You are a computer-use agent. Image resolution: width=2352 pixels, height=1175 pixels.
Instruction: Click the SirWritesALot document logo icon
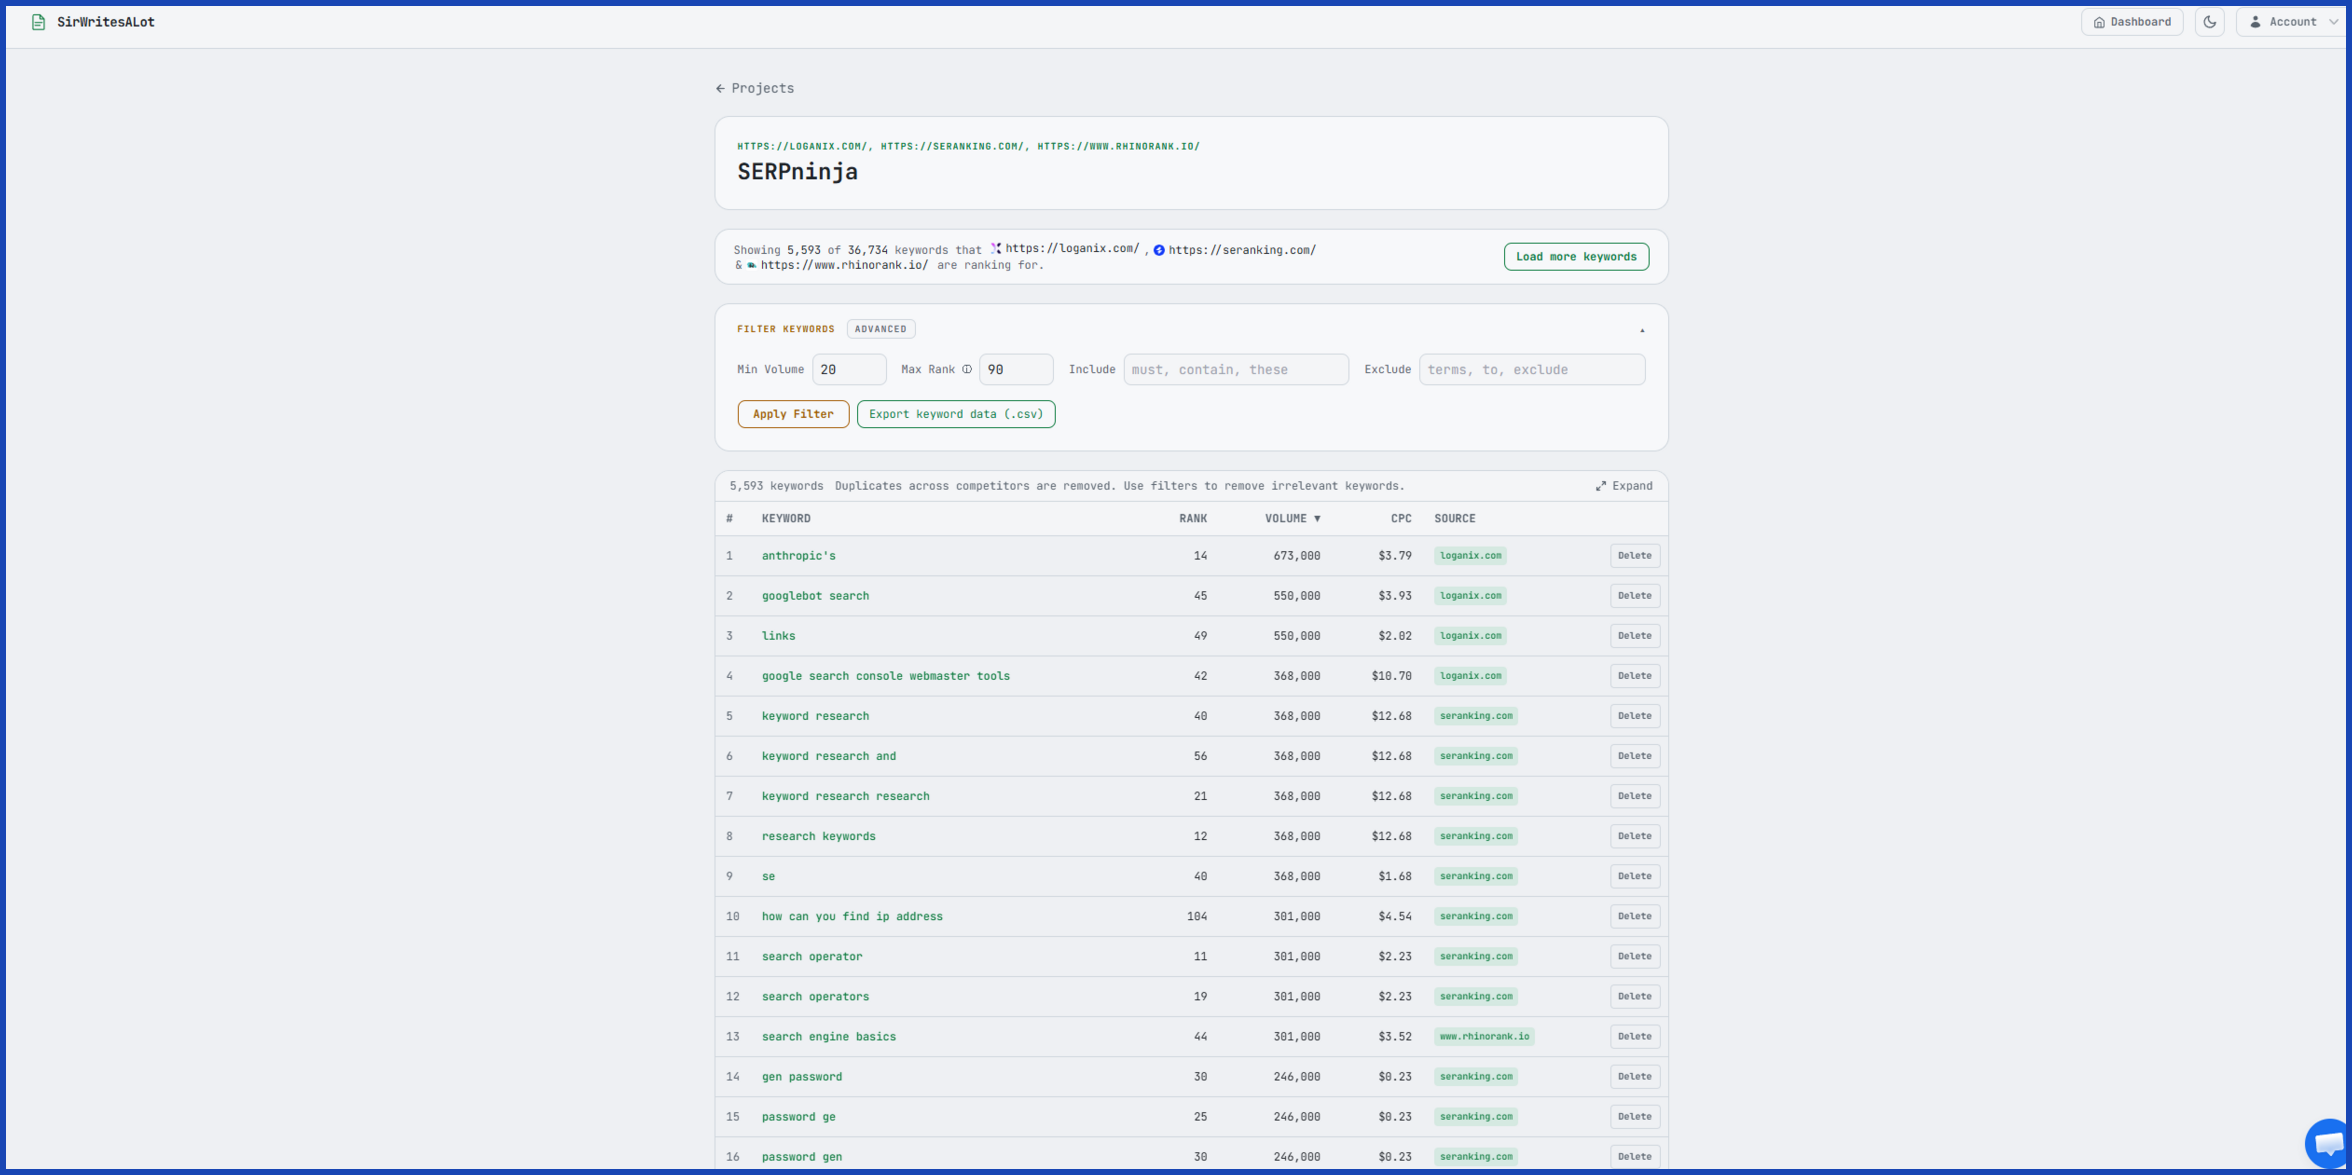click(38, 22)
